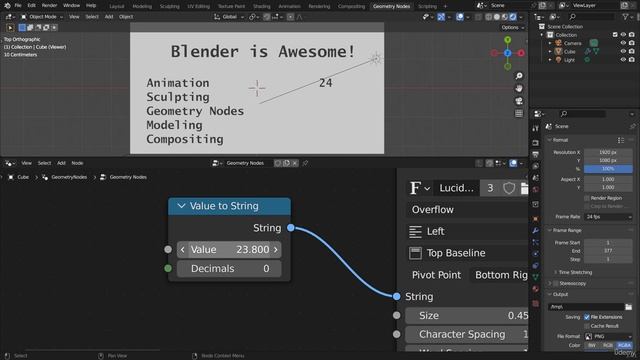Open Tool properties tab icon

pos(536,129)
